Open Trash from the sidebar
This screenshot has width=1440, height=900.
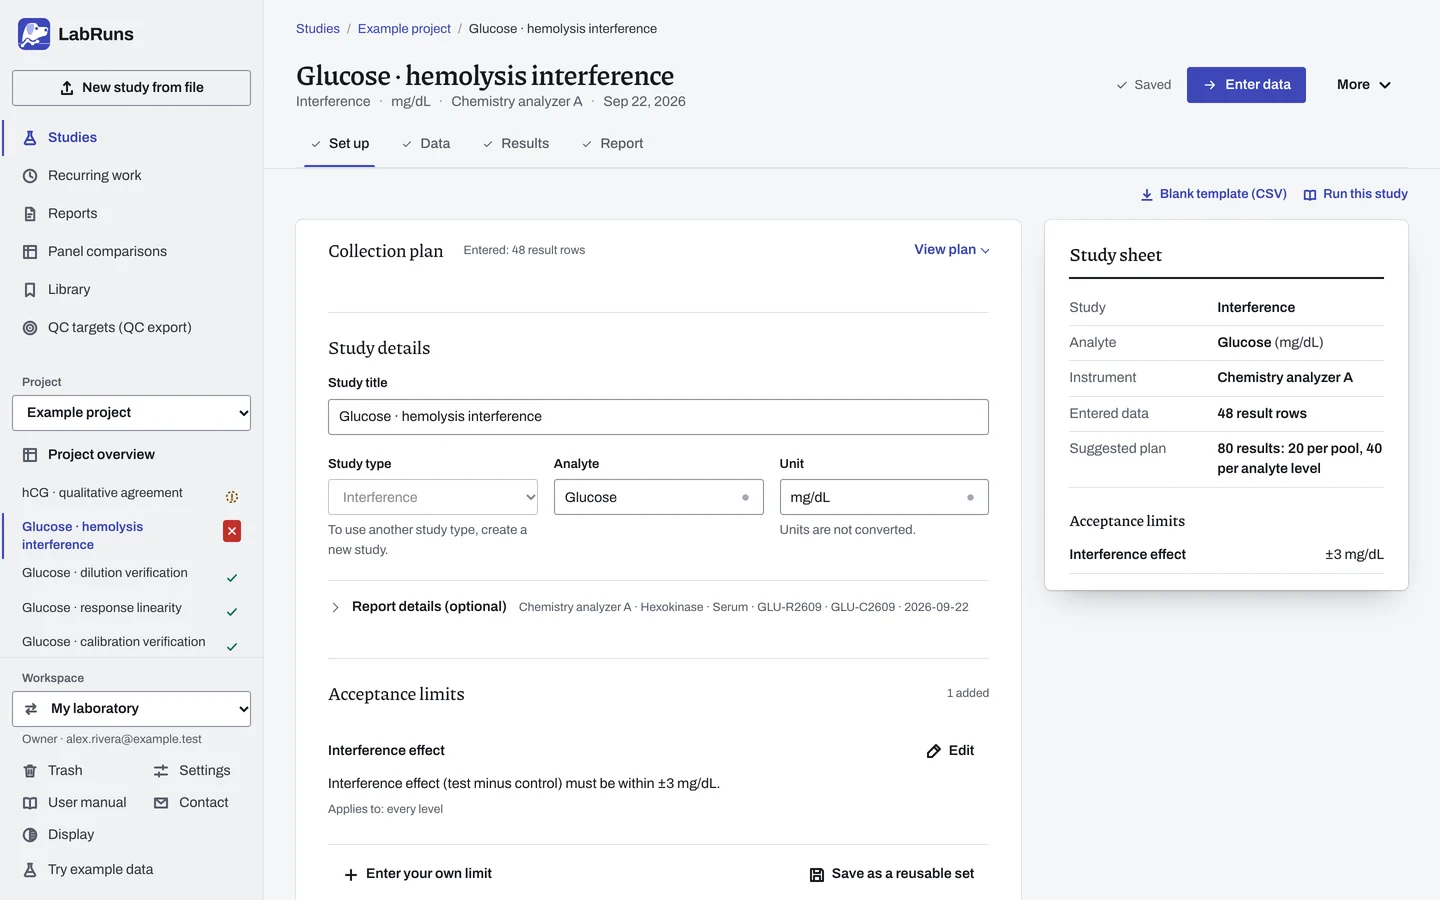tap(53, 771)
